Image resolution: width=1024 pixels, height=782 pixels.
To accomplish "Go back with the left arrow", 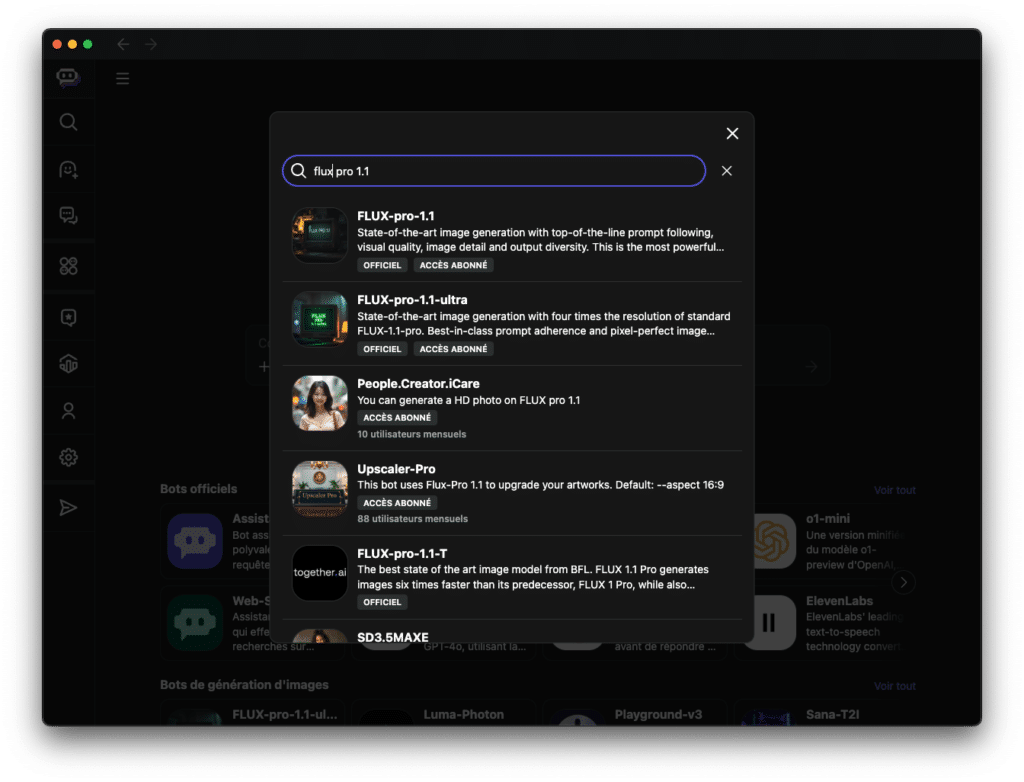I will tap(123, 44).
